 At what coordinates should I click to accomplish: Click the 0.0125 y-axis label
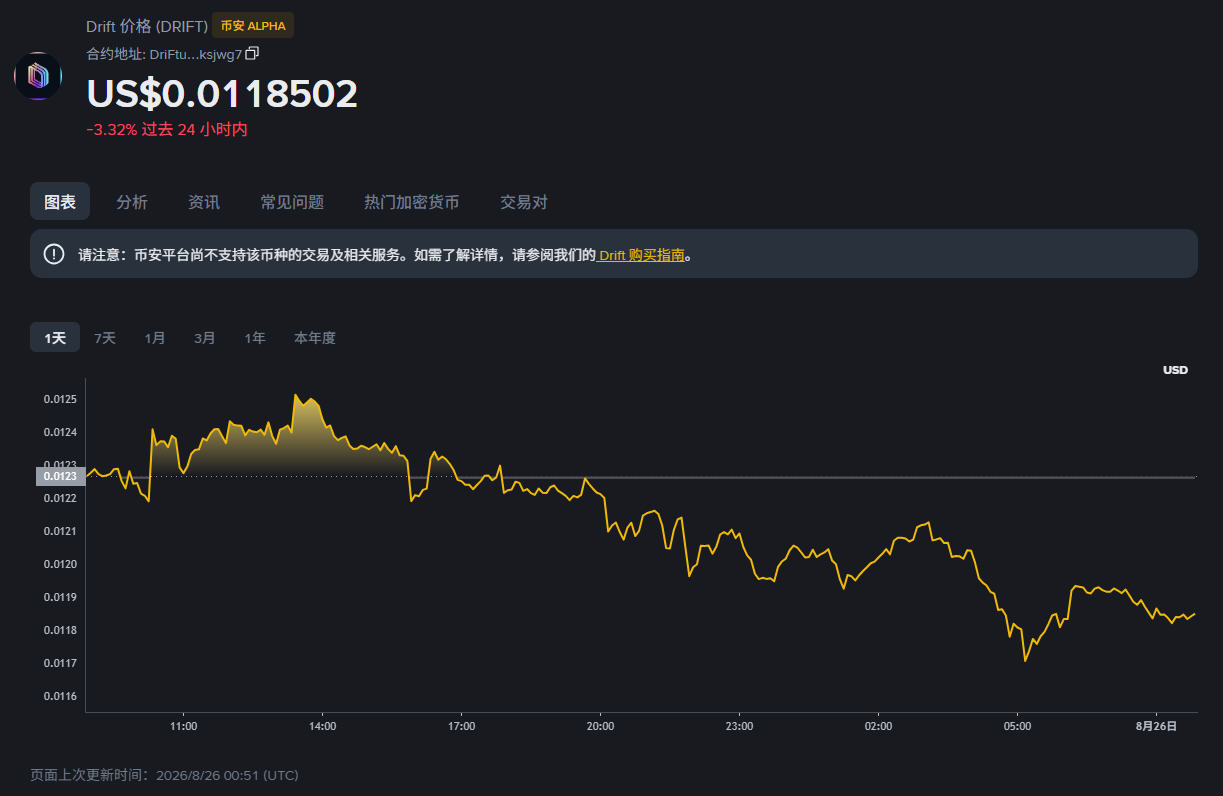(x=60, y=399)
